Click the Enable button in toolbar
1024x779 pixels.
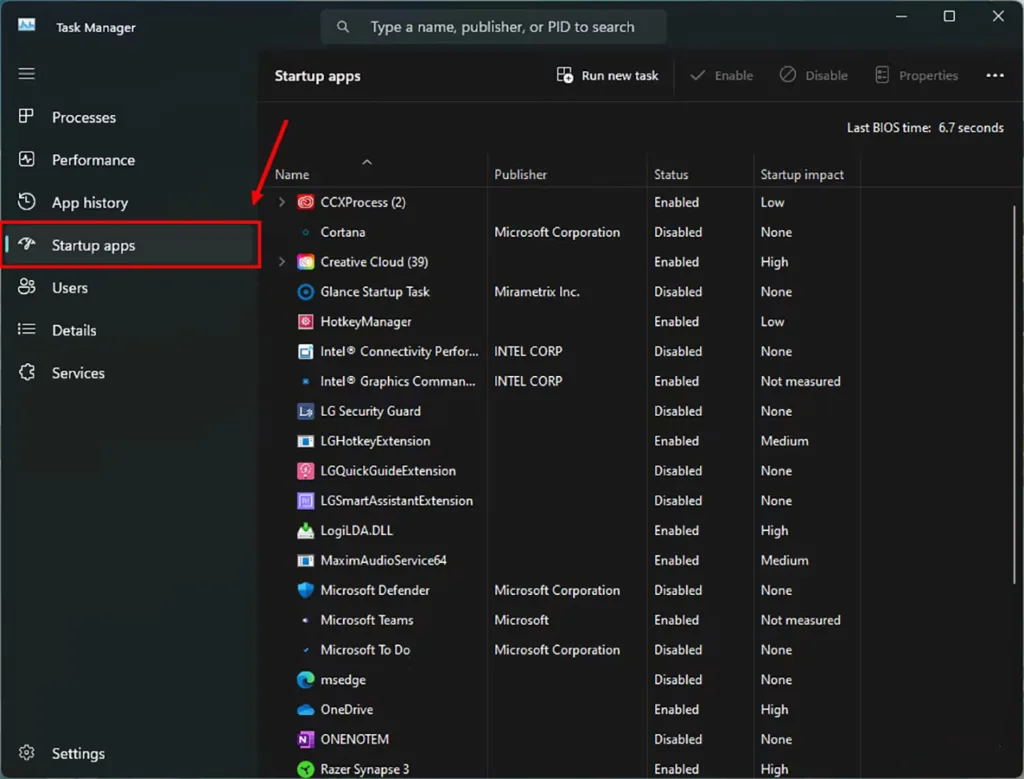722,76
